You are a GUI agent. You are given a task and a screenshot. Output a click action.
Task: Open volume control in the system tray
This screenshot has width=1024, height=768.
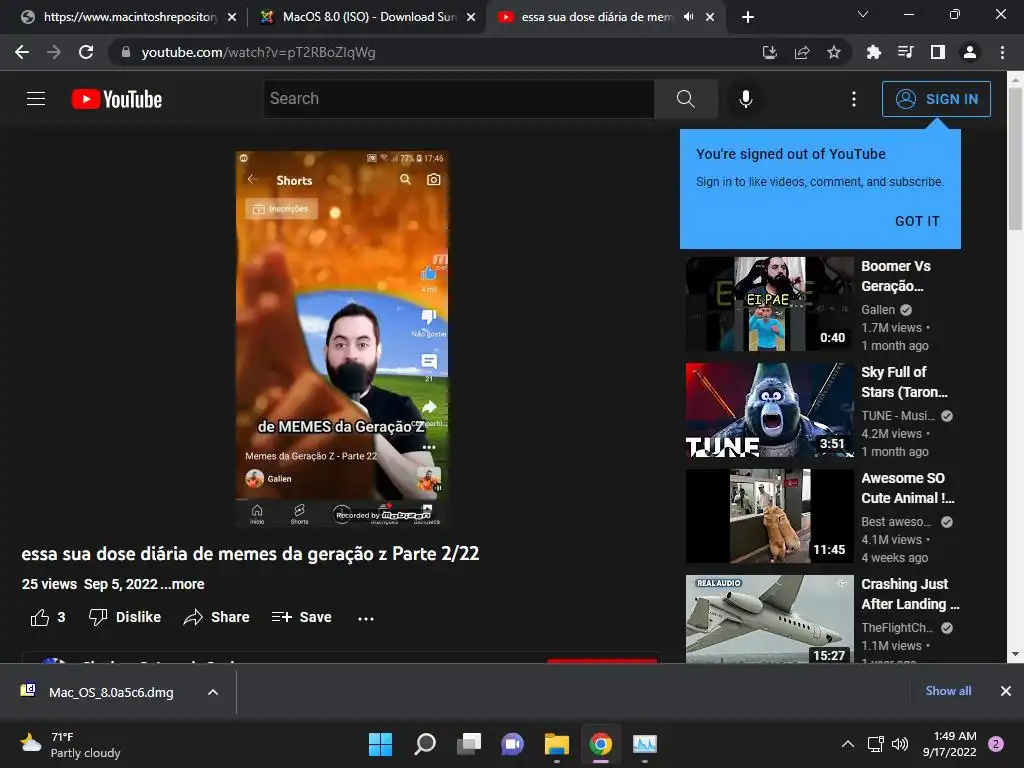[x=901, y=744]
